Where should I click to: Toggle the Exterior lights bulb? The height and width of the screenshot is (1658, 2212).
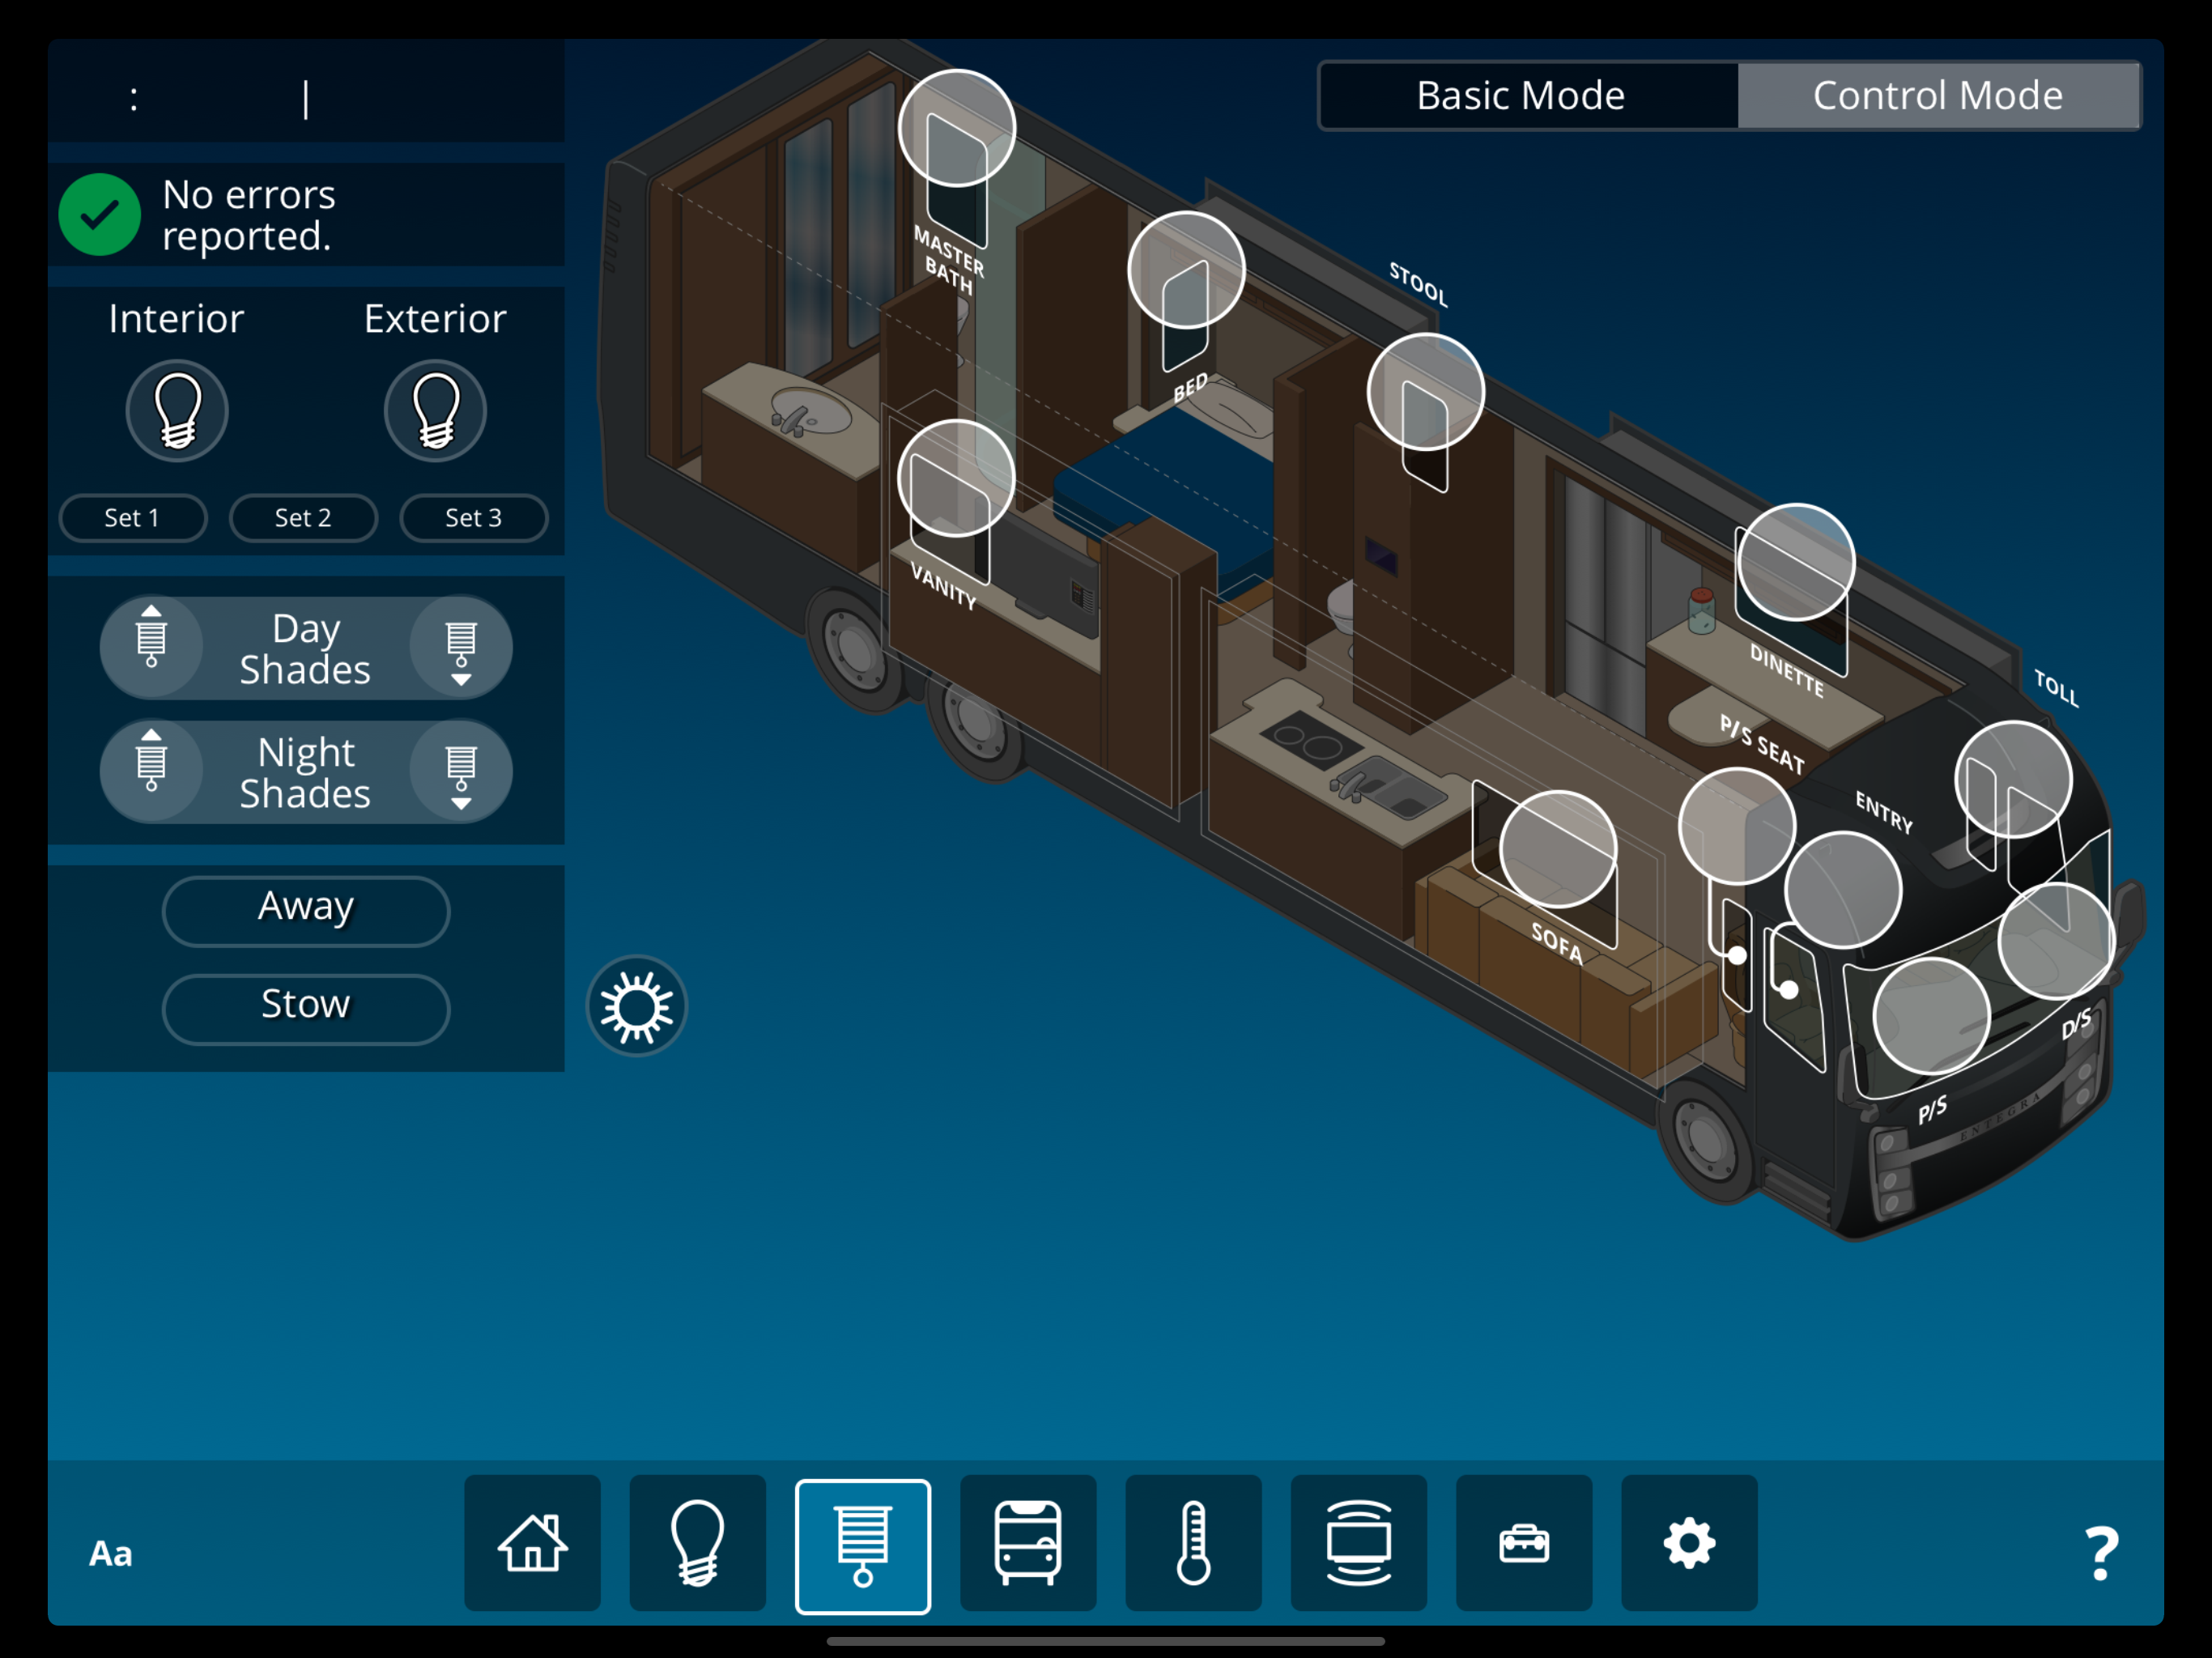[435, 410]
